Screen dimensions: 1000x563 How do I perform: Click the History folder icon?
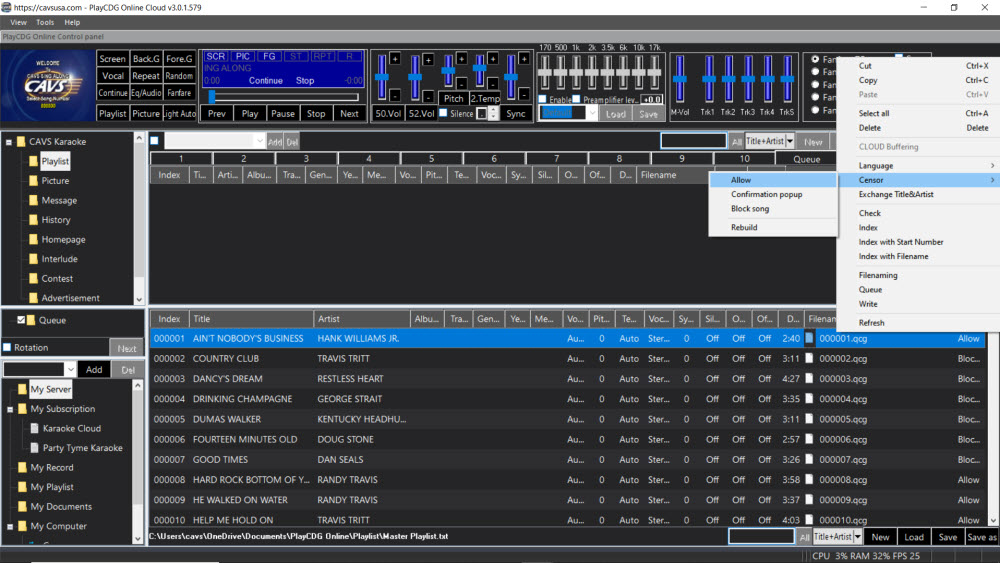click(33, 220)
